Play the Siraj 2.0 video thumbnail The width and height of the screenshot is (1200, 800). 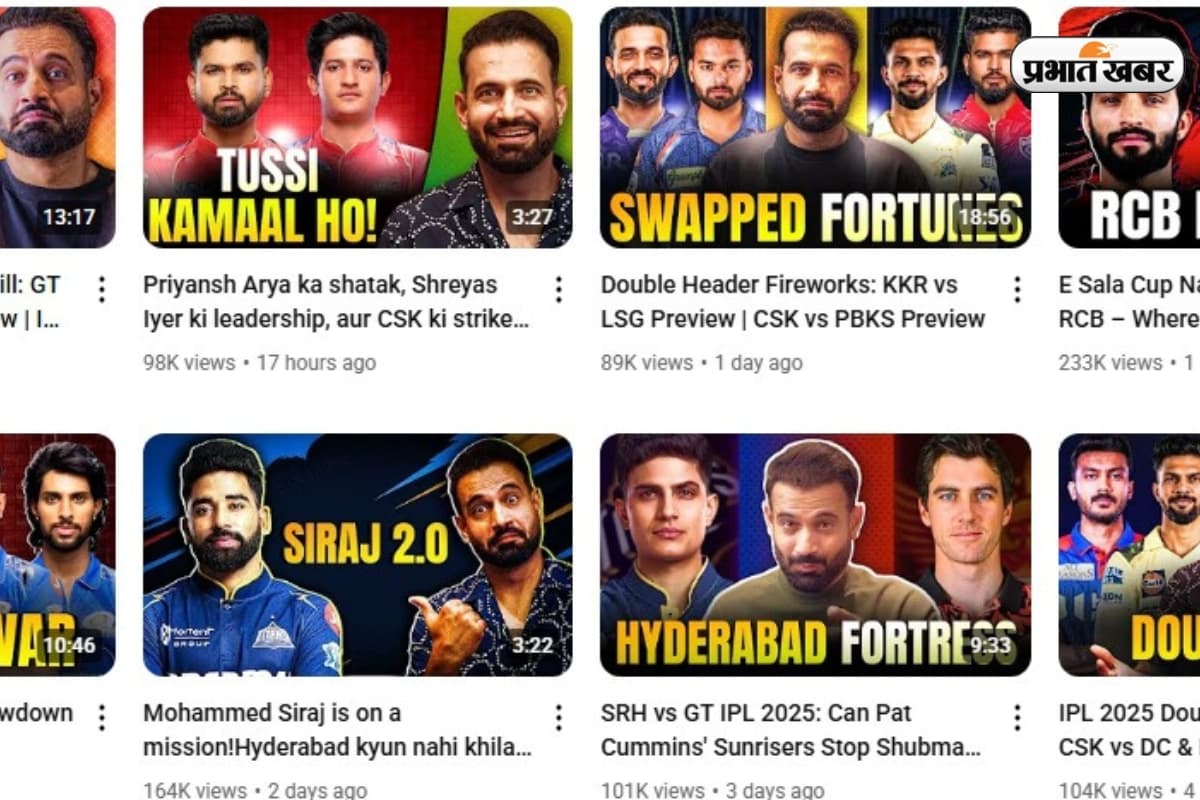coord(358,555)
